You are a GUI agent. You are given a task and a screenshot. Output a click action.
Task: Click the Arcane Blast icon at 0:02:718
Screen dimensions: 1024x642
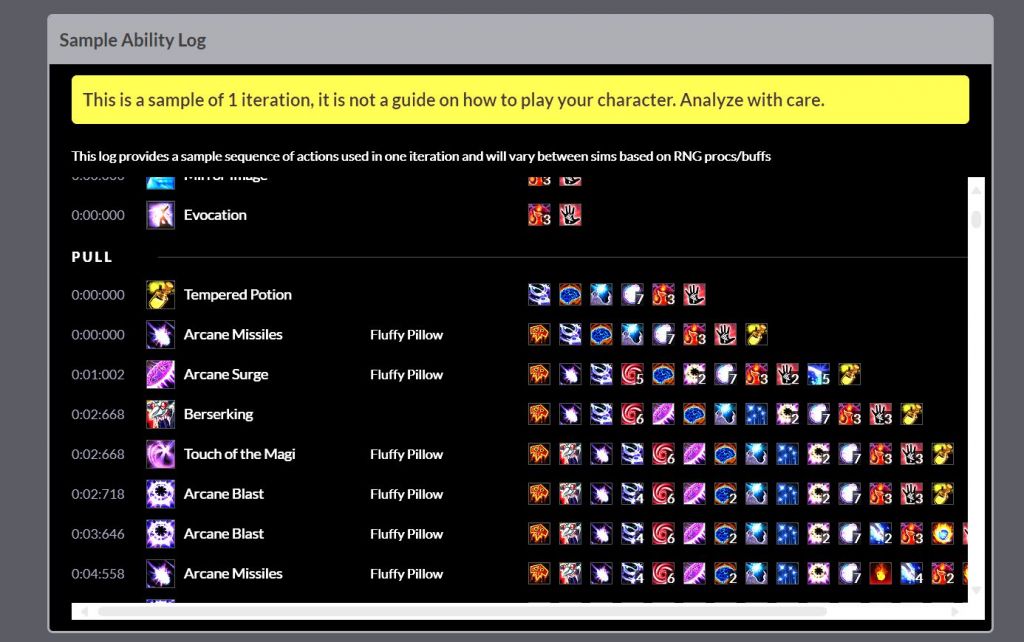[x=160, y=494]
